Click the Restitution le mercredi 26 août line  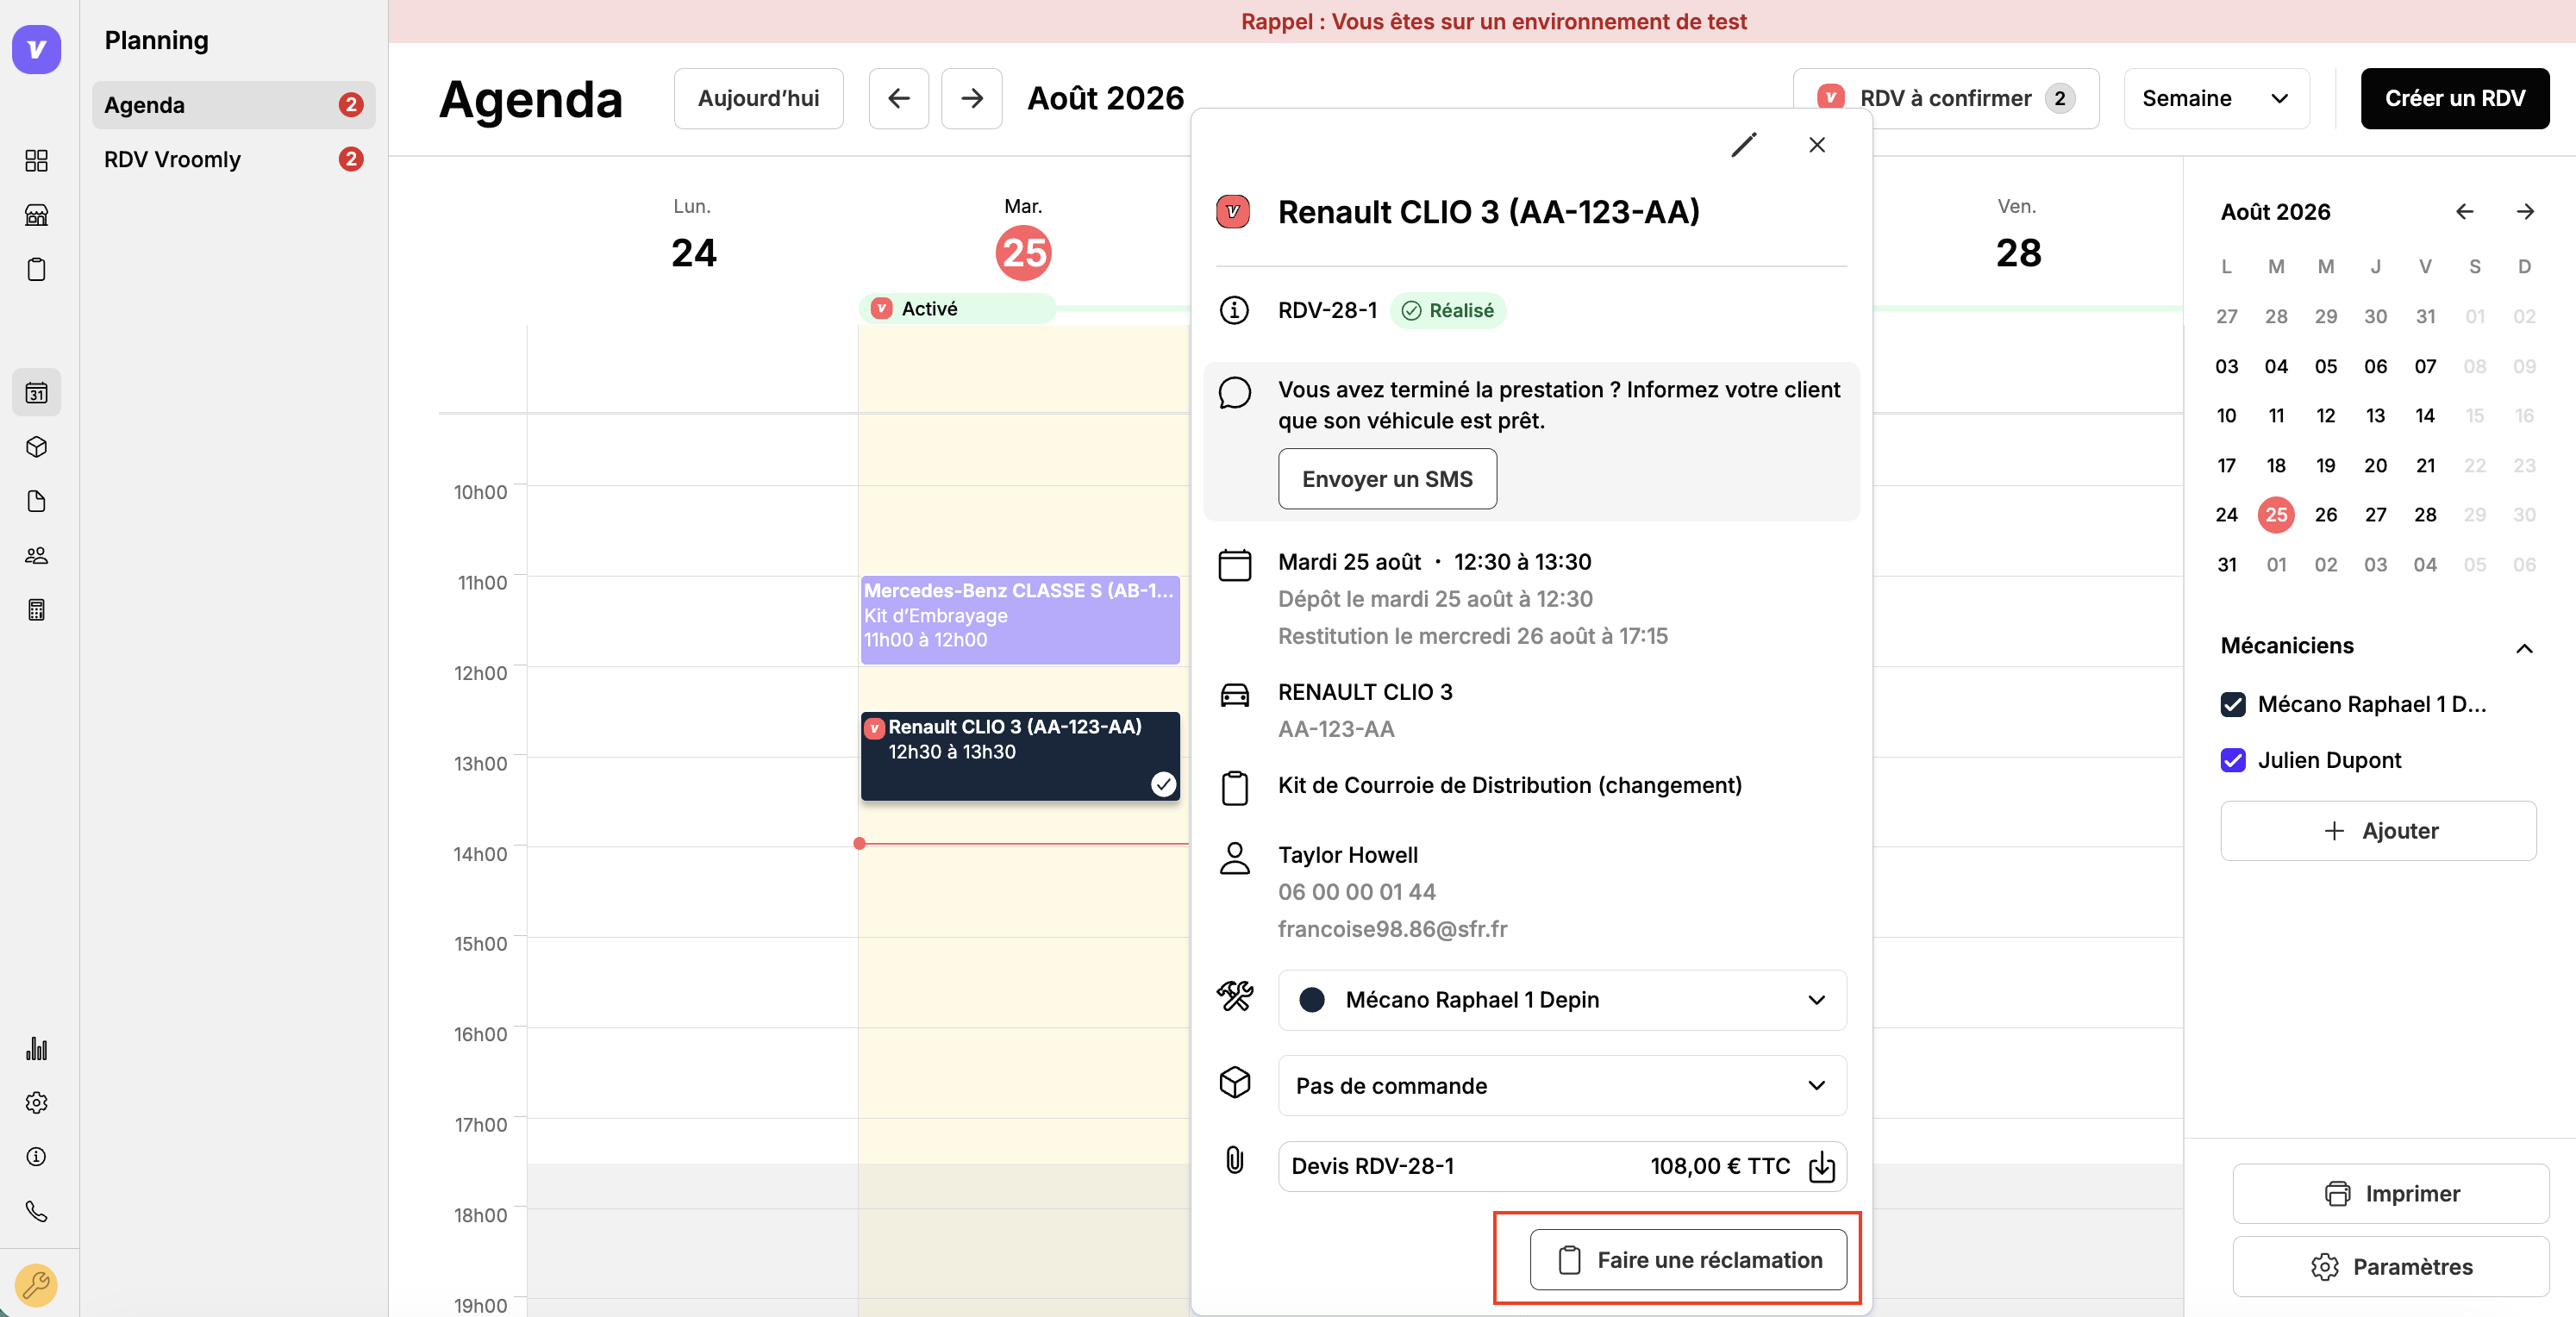coord(1472,636)
